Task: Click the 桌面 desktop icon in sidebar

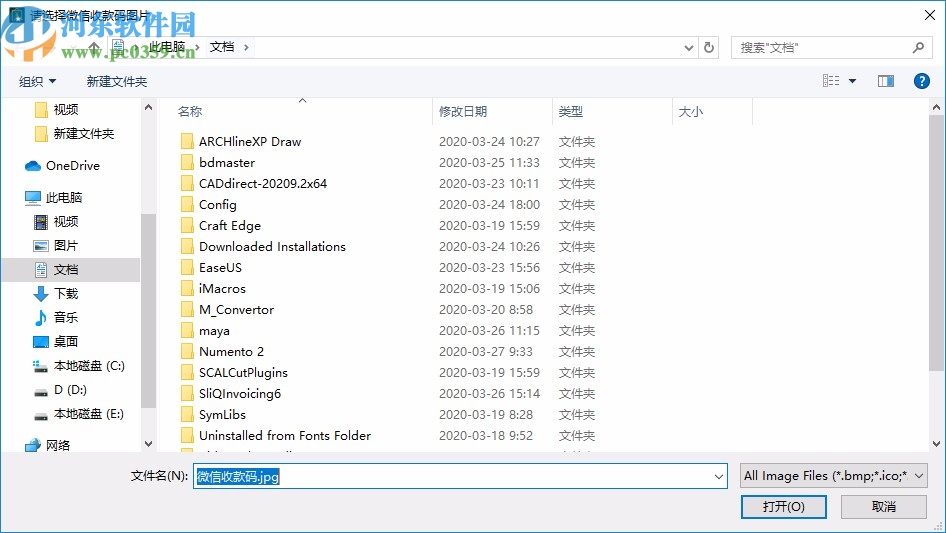Action: [x=40, y=342]
